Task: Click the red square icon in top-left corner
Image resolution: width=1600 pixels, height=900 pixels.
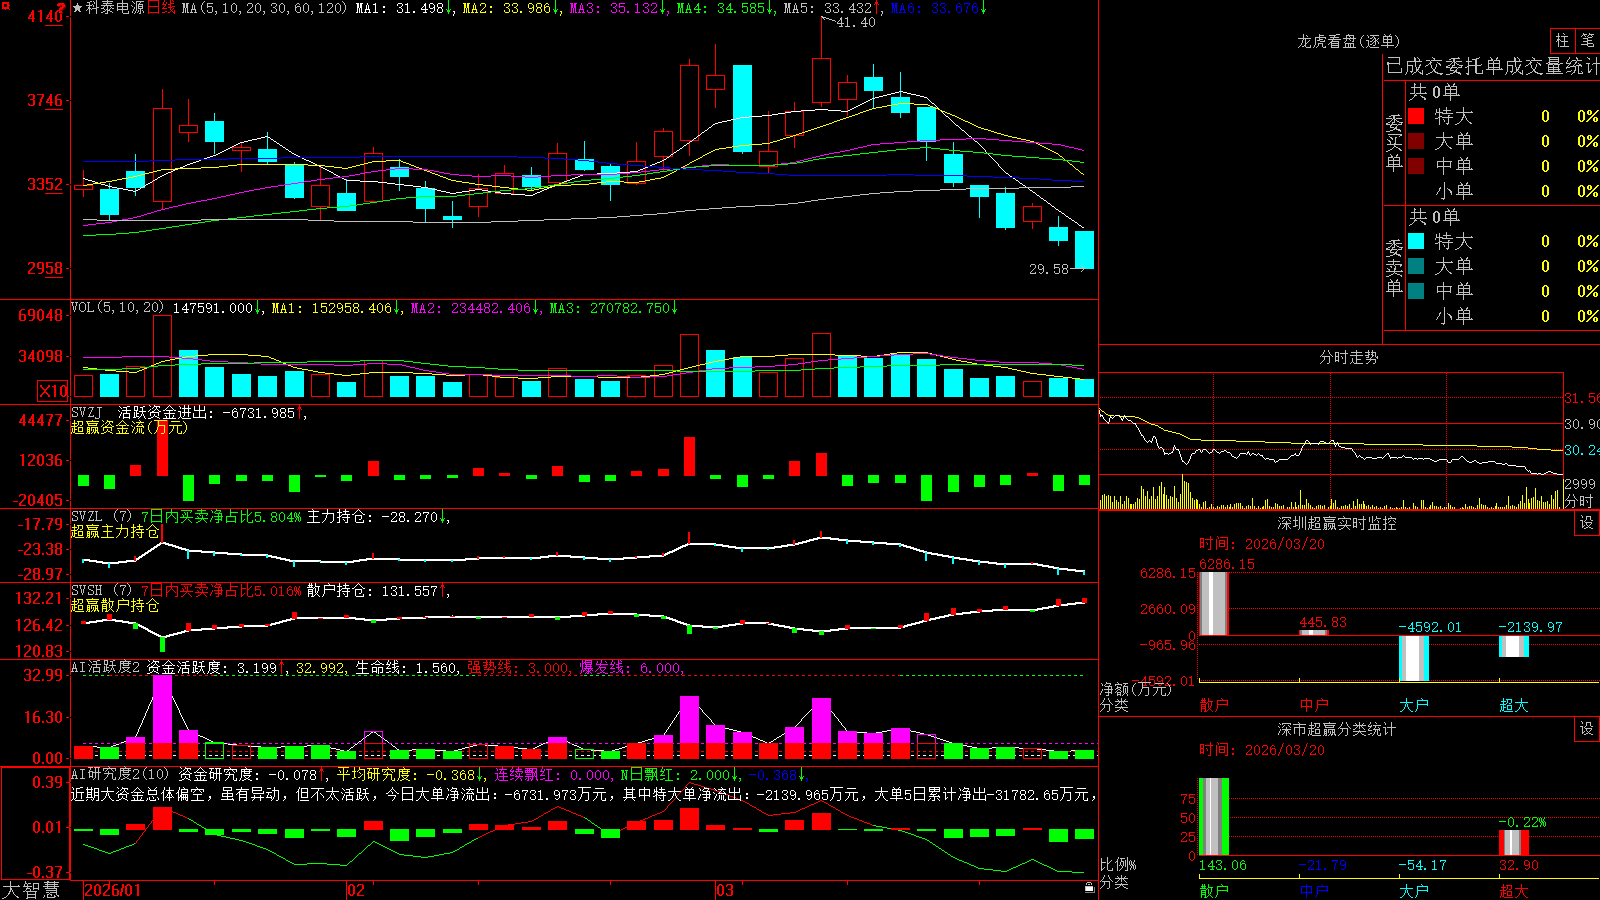Action: [x=6, y=6]
